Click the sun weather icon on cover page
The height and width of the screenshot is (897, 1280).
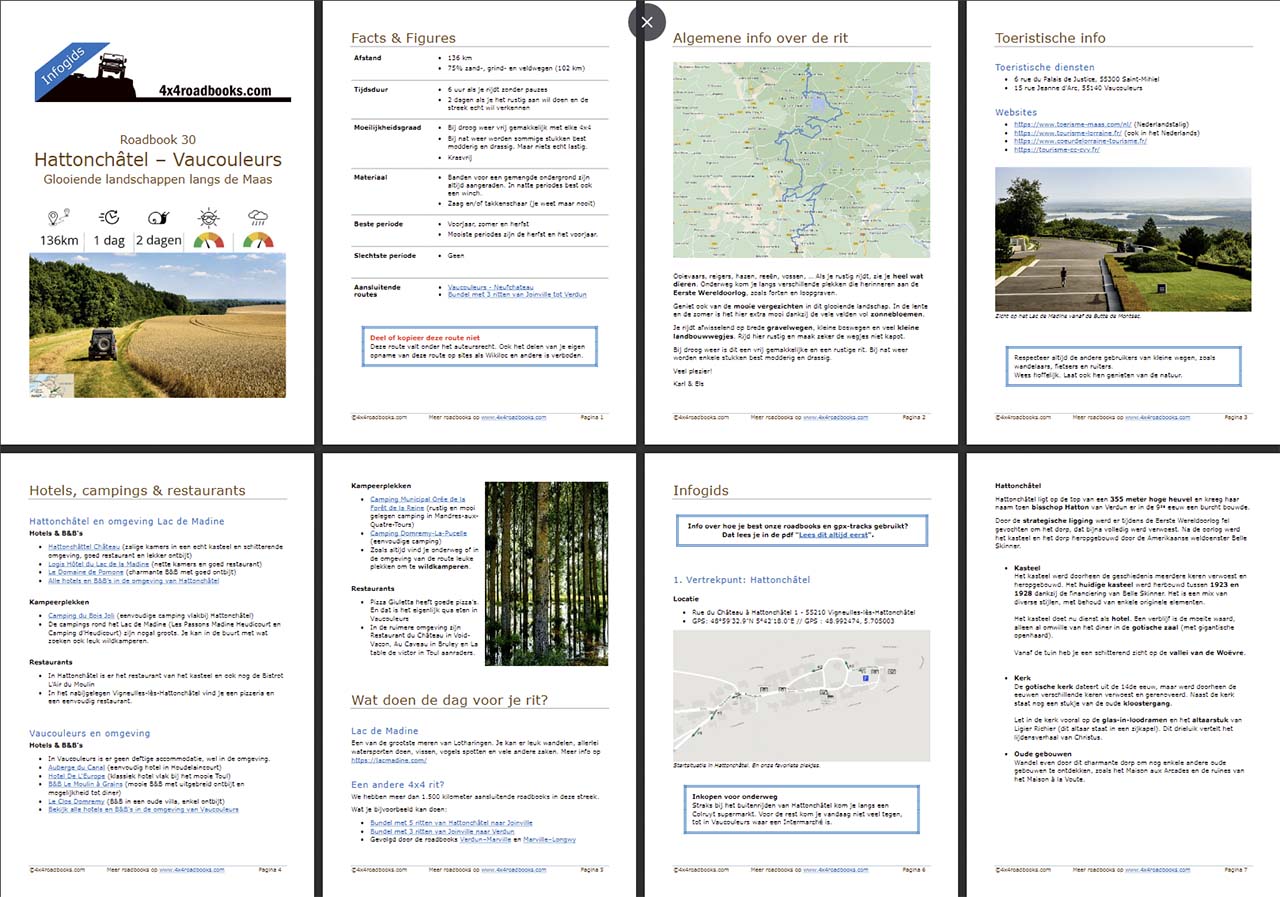tap(208, 217)
